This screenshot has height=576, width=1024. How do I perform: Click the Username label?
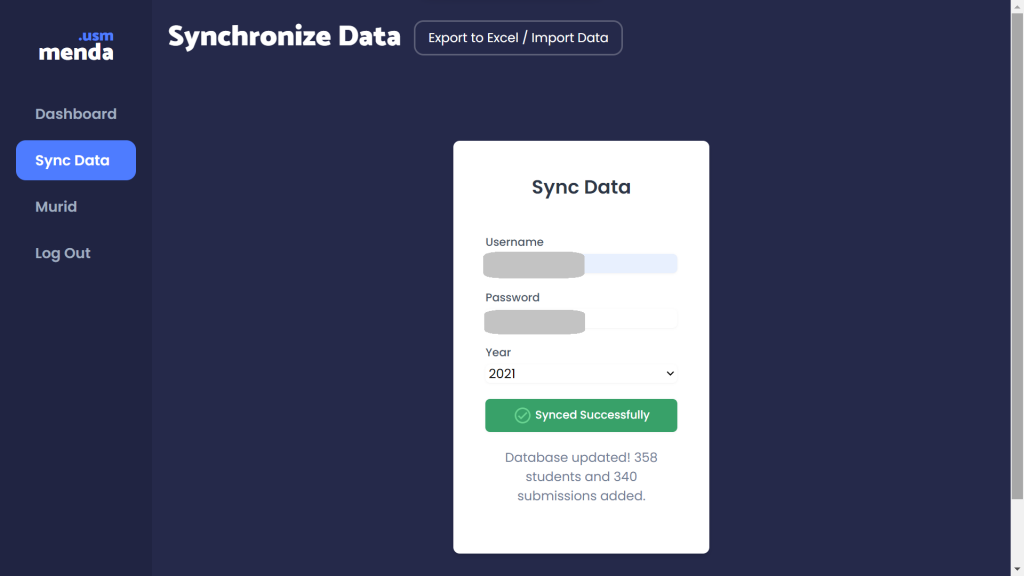click(x=514, y=242)
